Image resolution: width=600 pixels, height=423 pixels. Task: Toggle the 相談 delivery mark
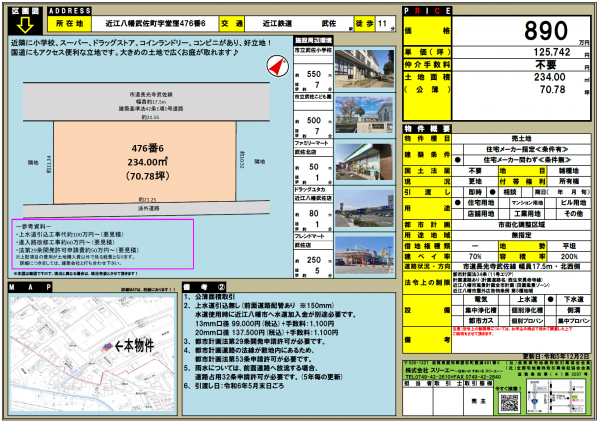[493, 192]
